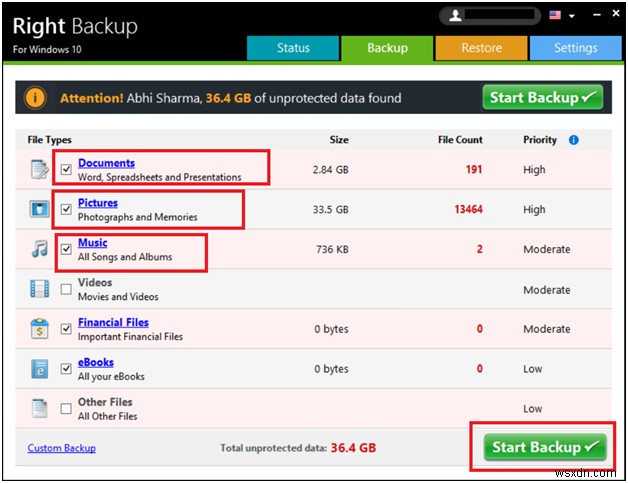This screenshot has width=628, height=483.
Task: Click the Music notes icon
Action: pyautogui.click(x=40, y=249)
